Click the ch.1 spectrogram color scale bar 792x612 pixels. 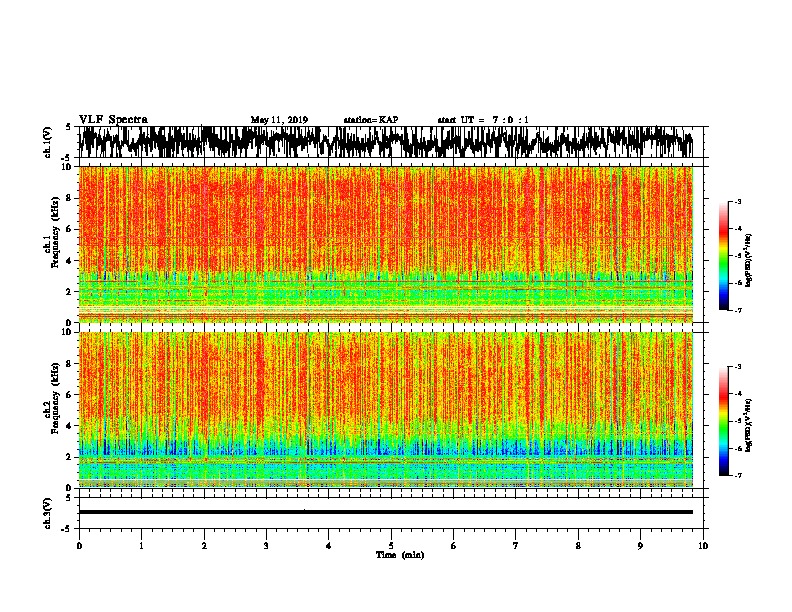click(x=723, y=256)
